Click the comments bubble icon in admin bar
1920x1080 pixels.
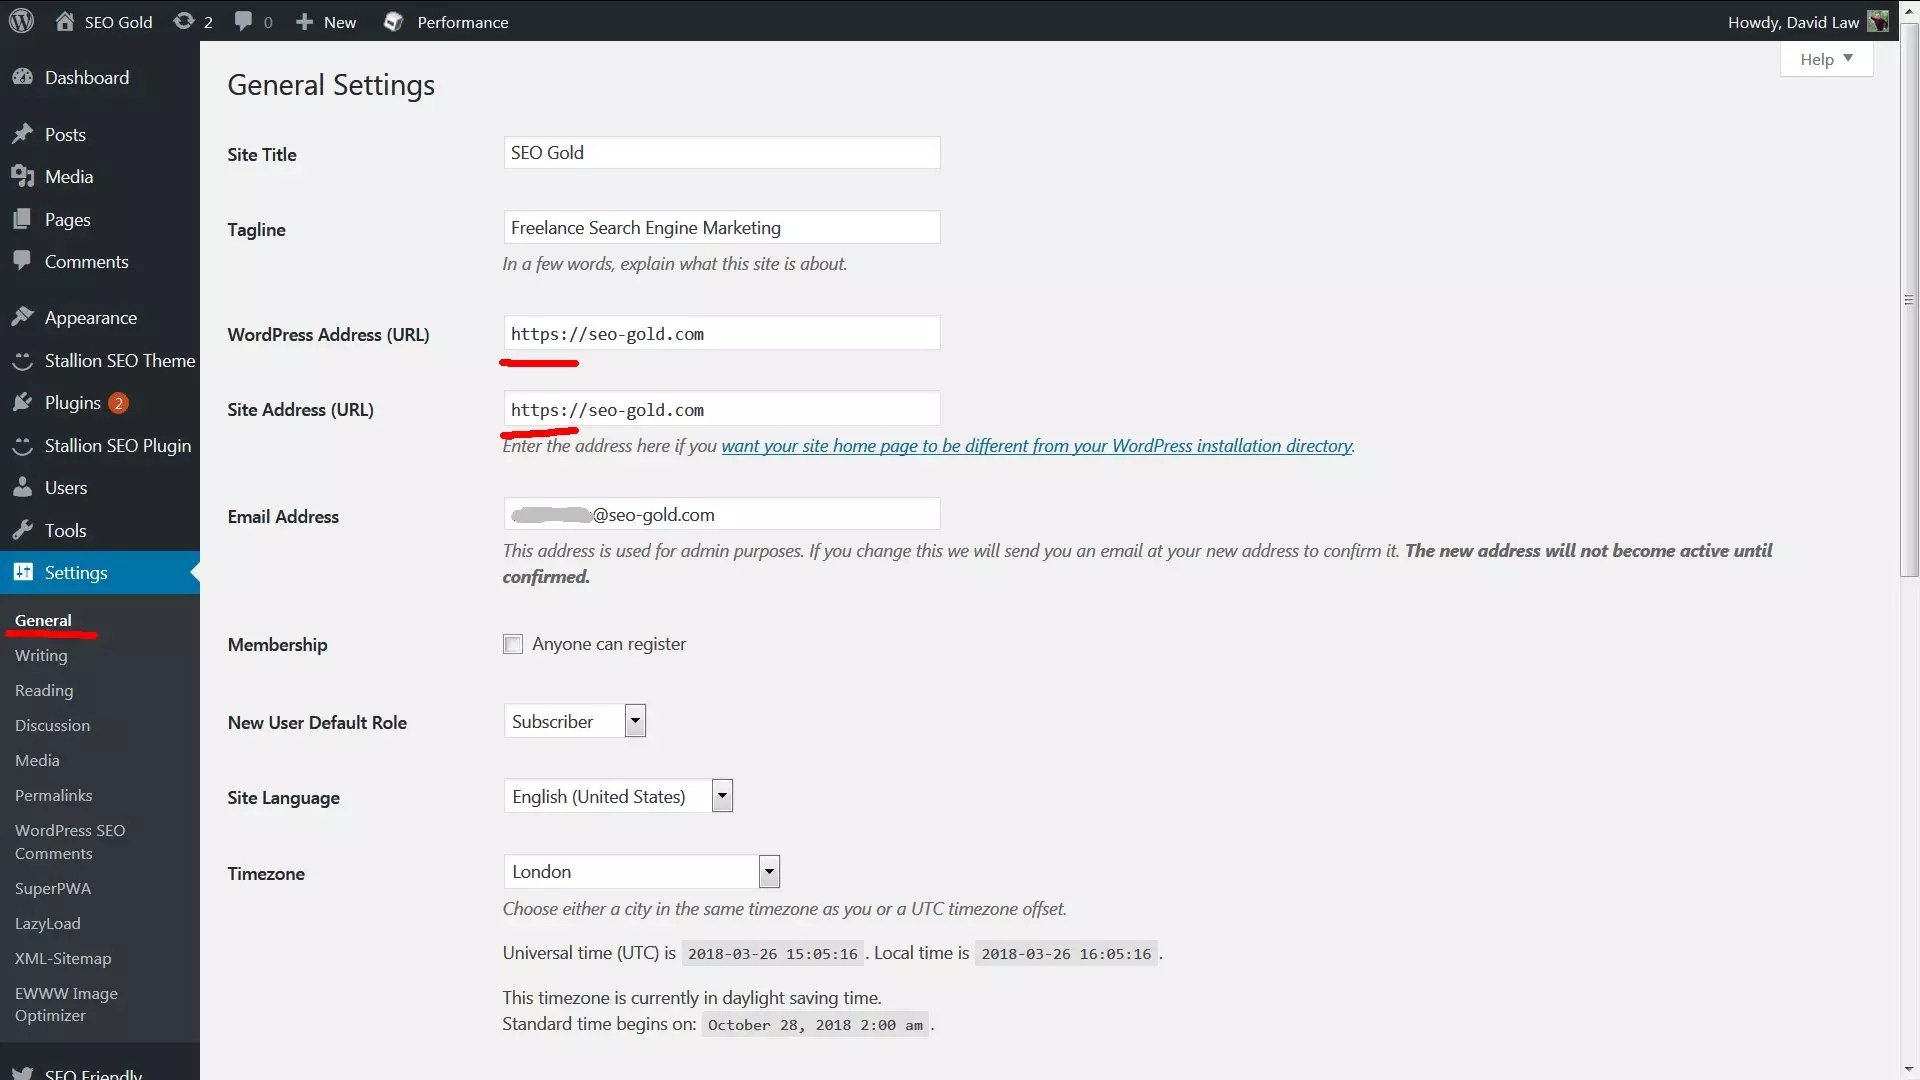point(243,21)
